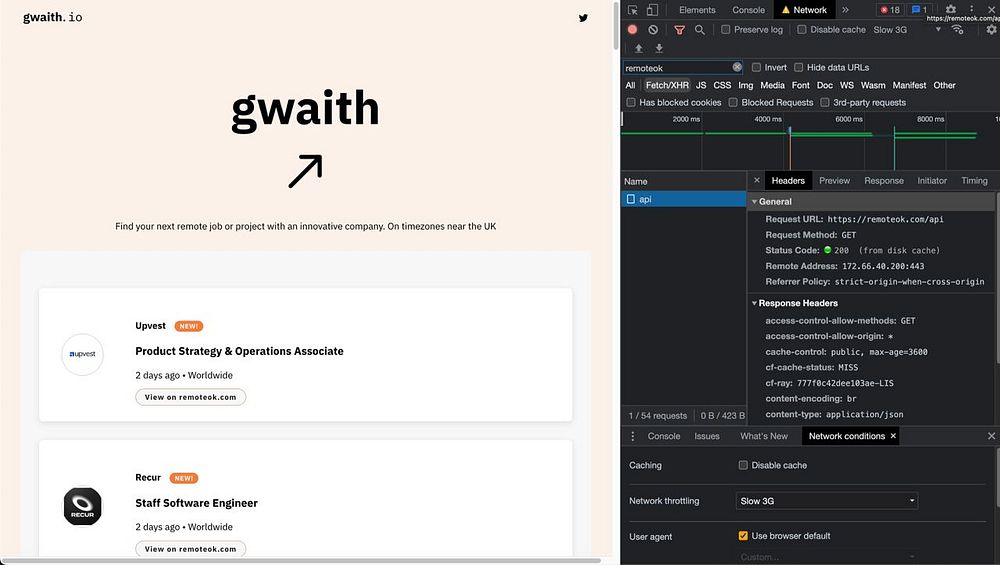Click the gwaith arrow logo
This screenshot has height=565, width=1000.
click(x=305, y=171)
